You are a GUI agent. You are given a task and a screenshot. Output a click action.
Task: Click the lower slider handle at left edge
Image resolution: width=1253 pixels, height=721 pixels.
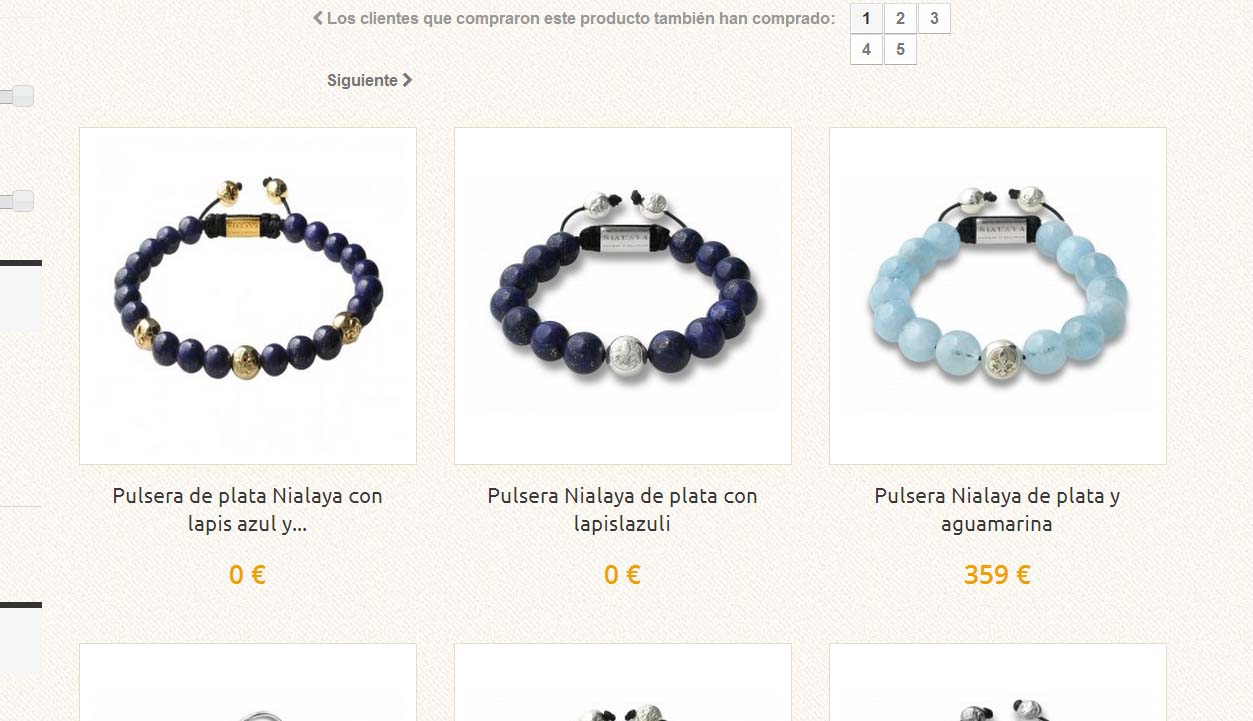tap(18, 201)
